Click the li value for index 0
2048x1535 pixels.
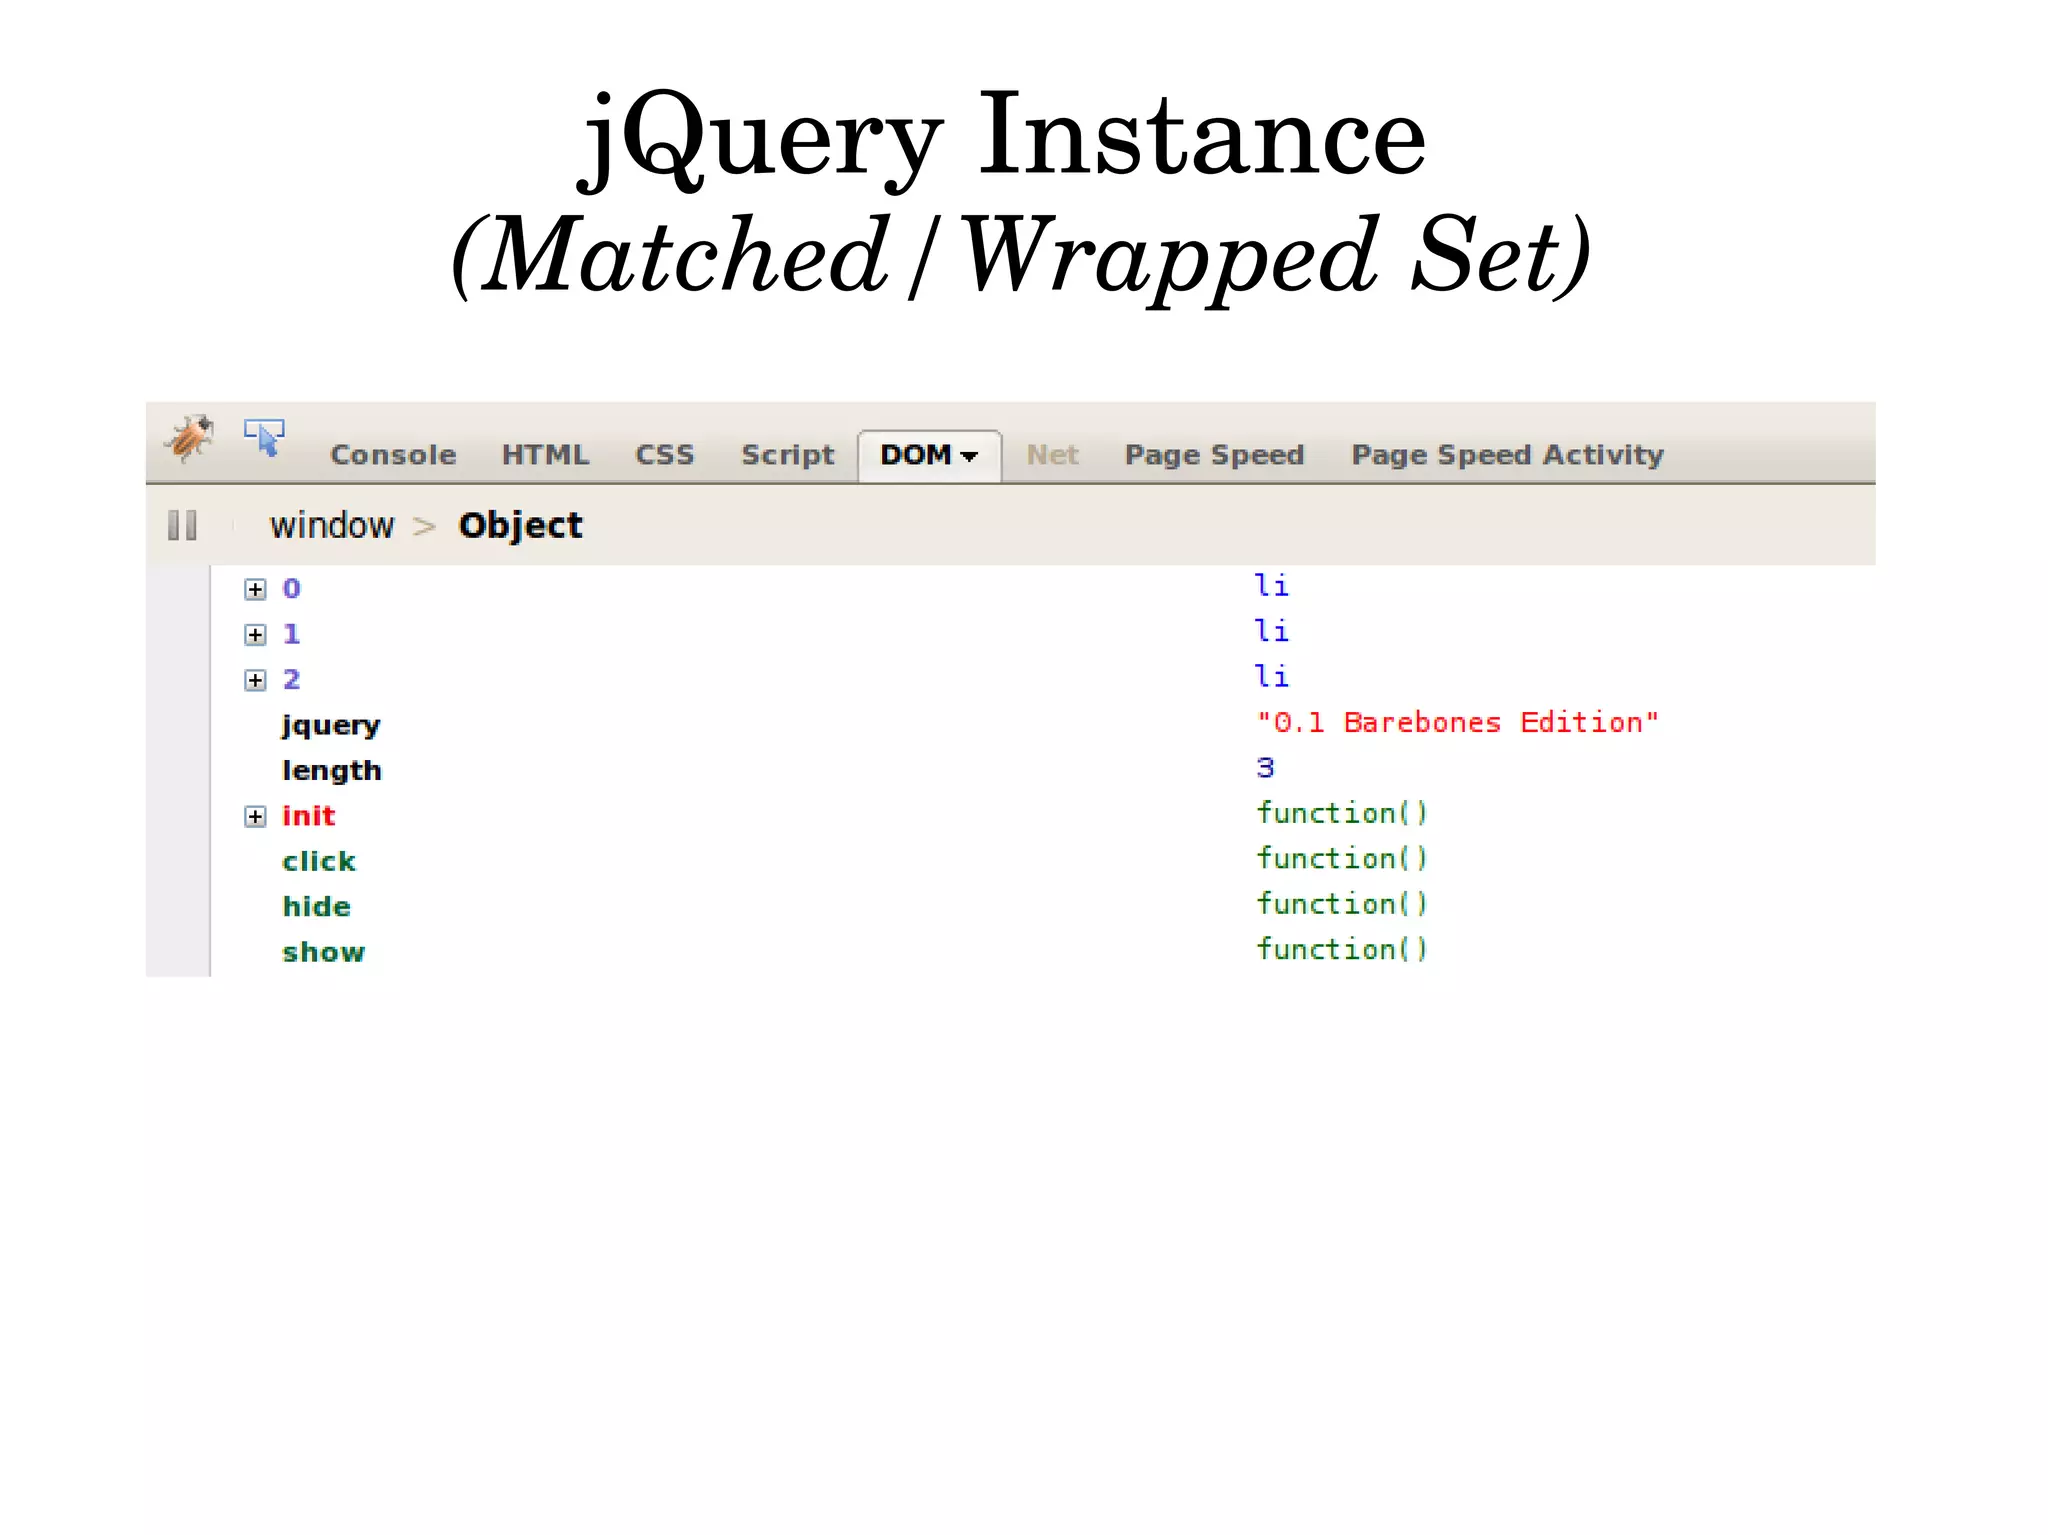pos(1272,585)
